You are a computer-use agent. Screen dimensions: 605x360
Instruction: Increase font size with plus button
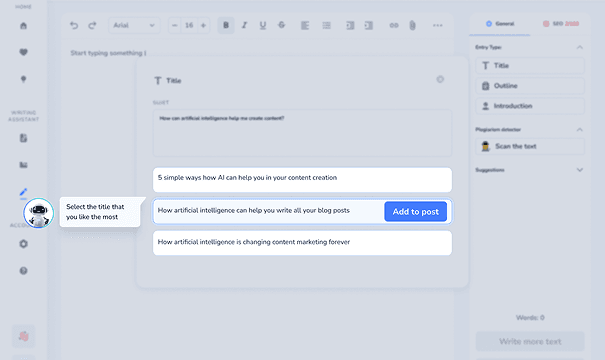coord(203,25)
